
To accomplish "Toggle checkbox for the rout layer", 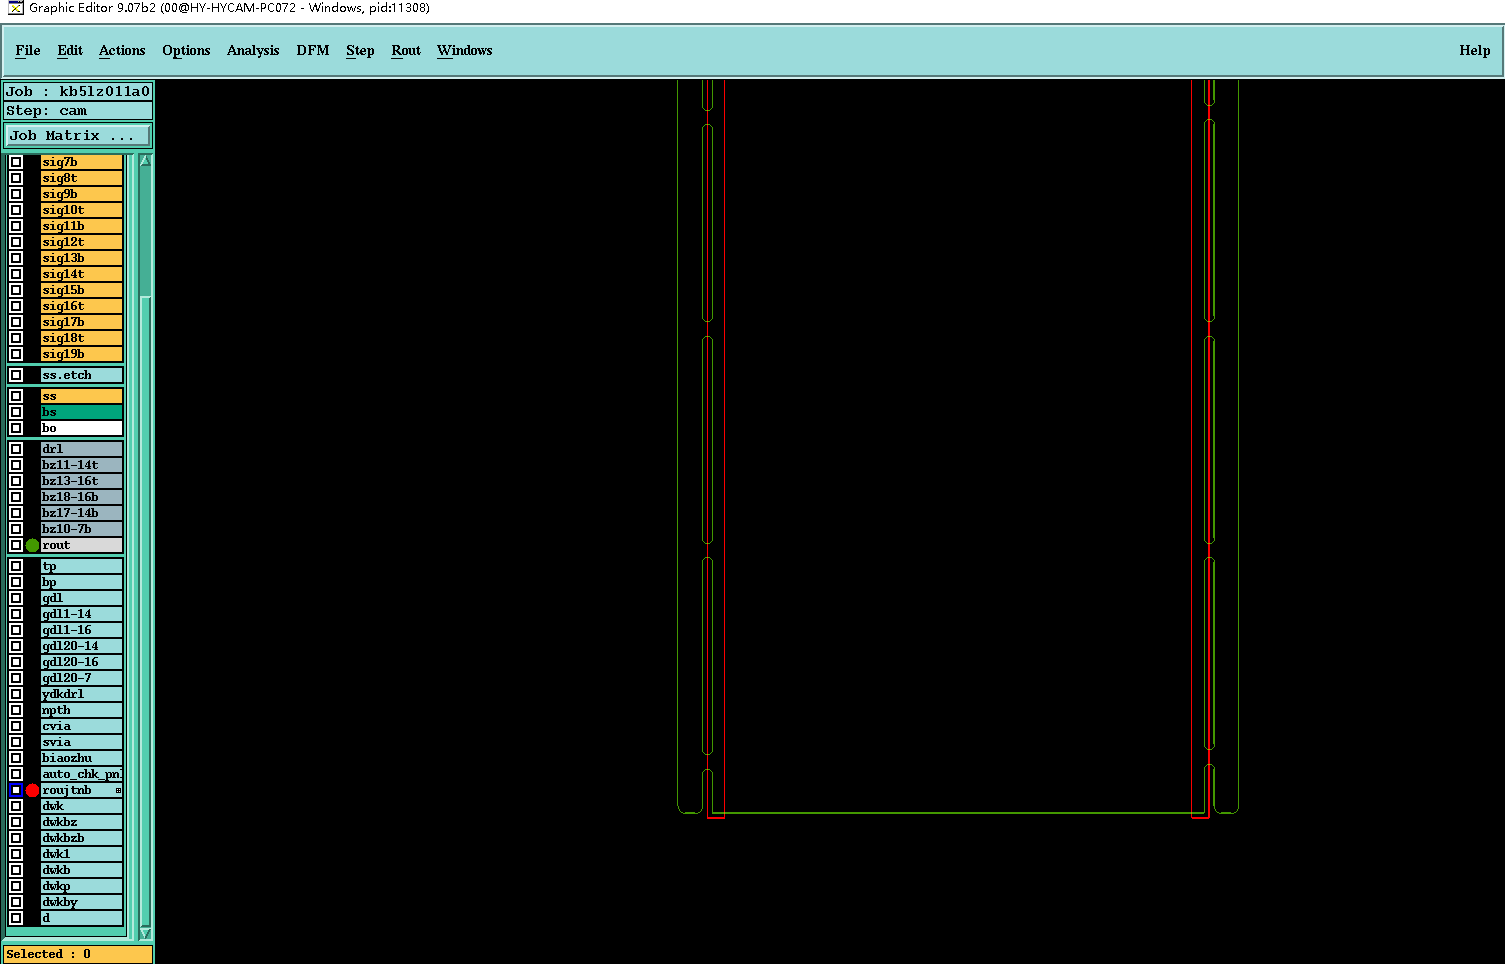I will coord(16,545).
